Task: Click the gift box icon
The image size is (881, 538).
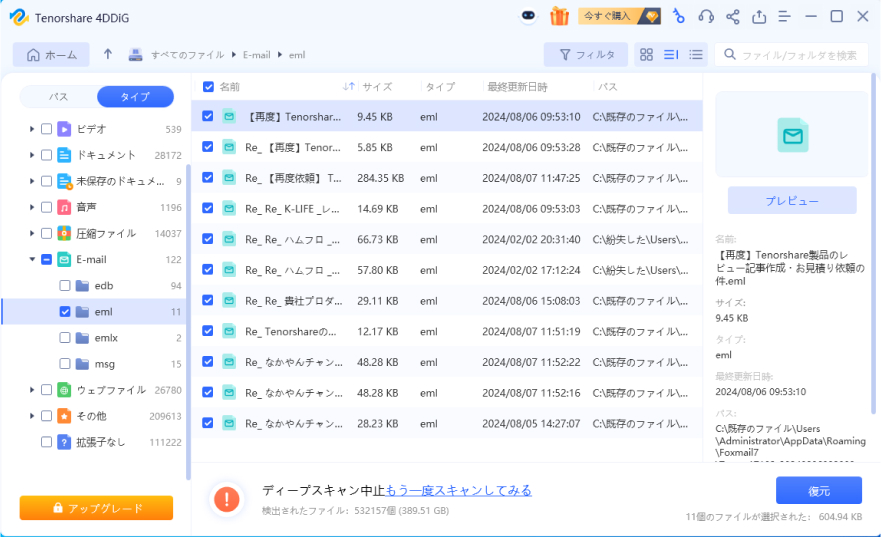Action: point(559,16)
